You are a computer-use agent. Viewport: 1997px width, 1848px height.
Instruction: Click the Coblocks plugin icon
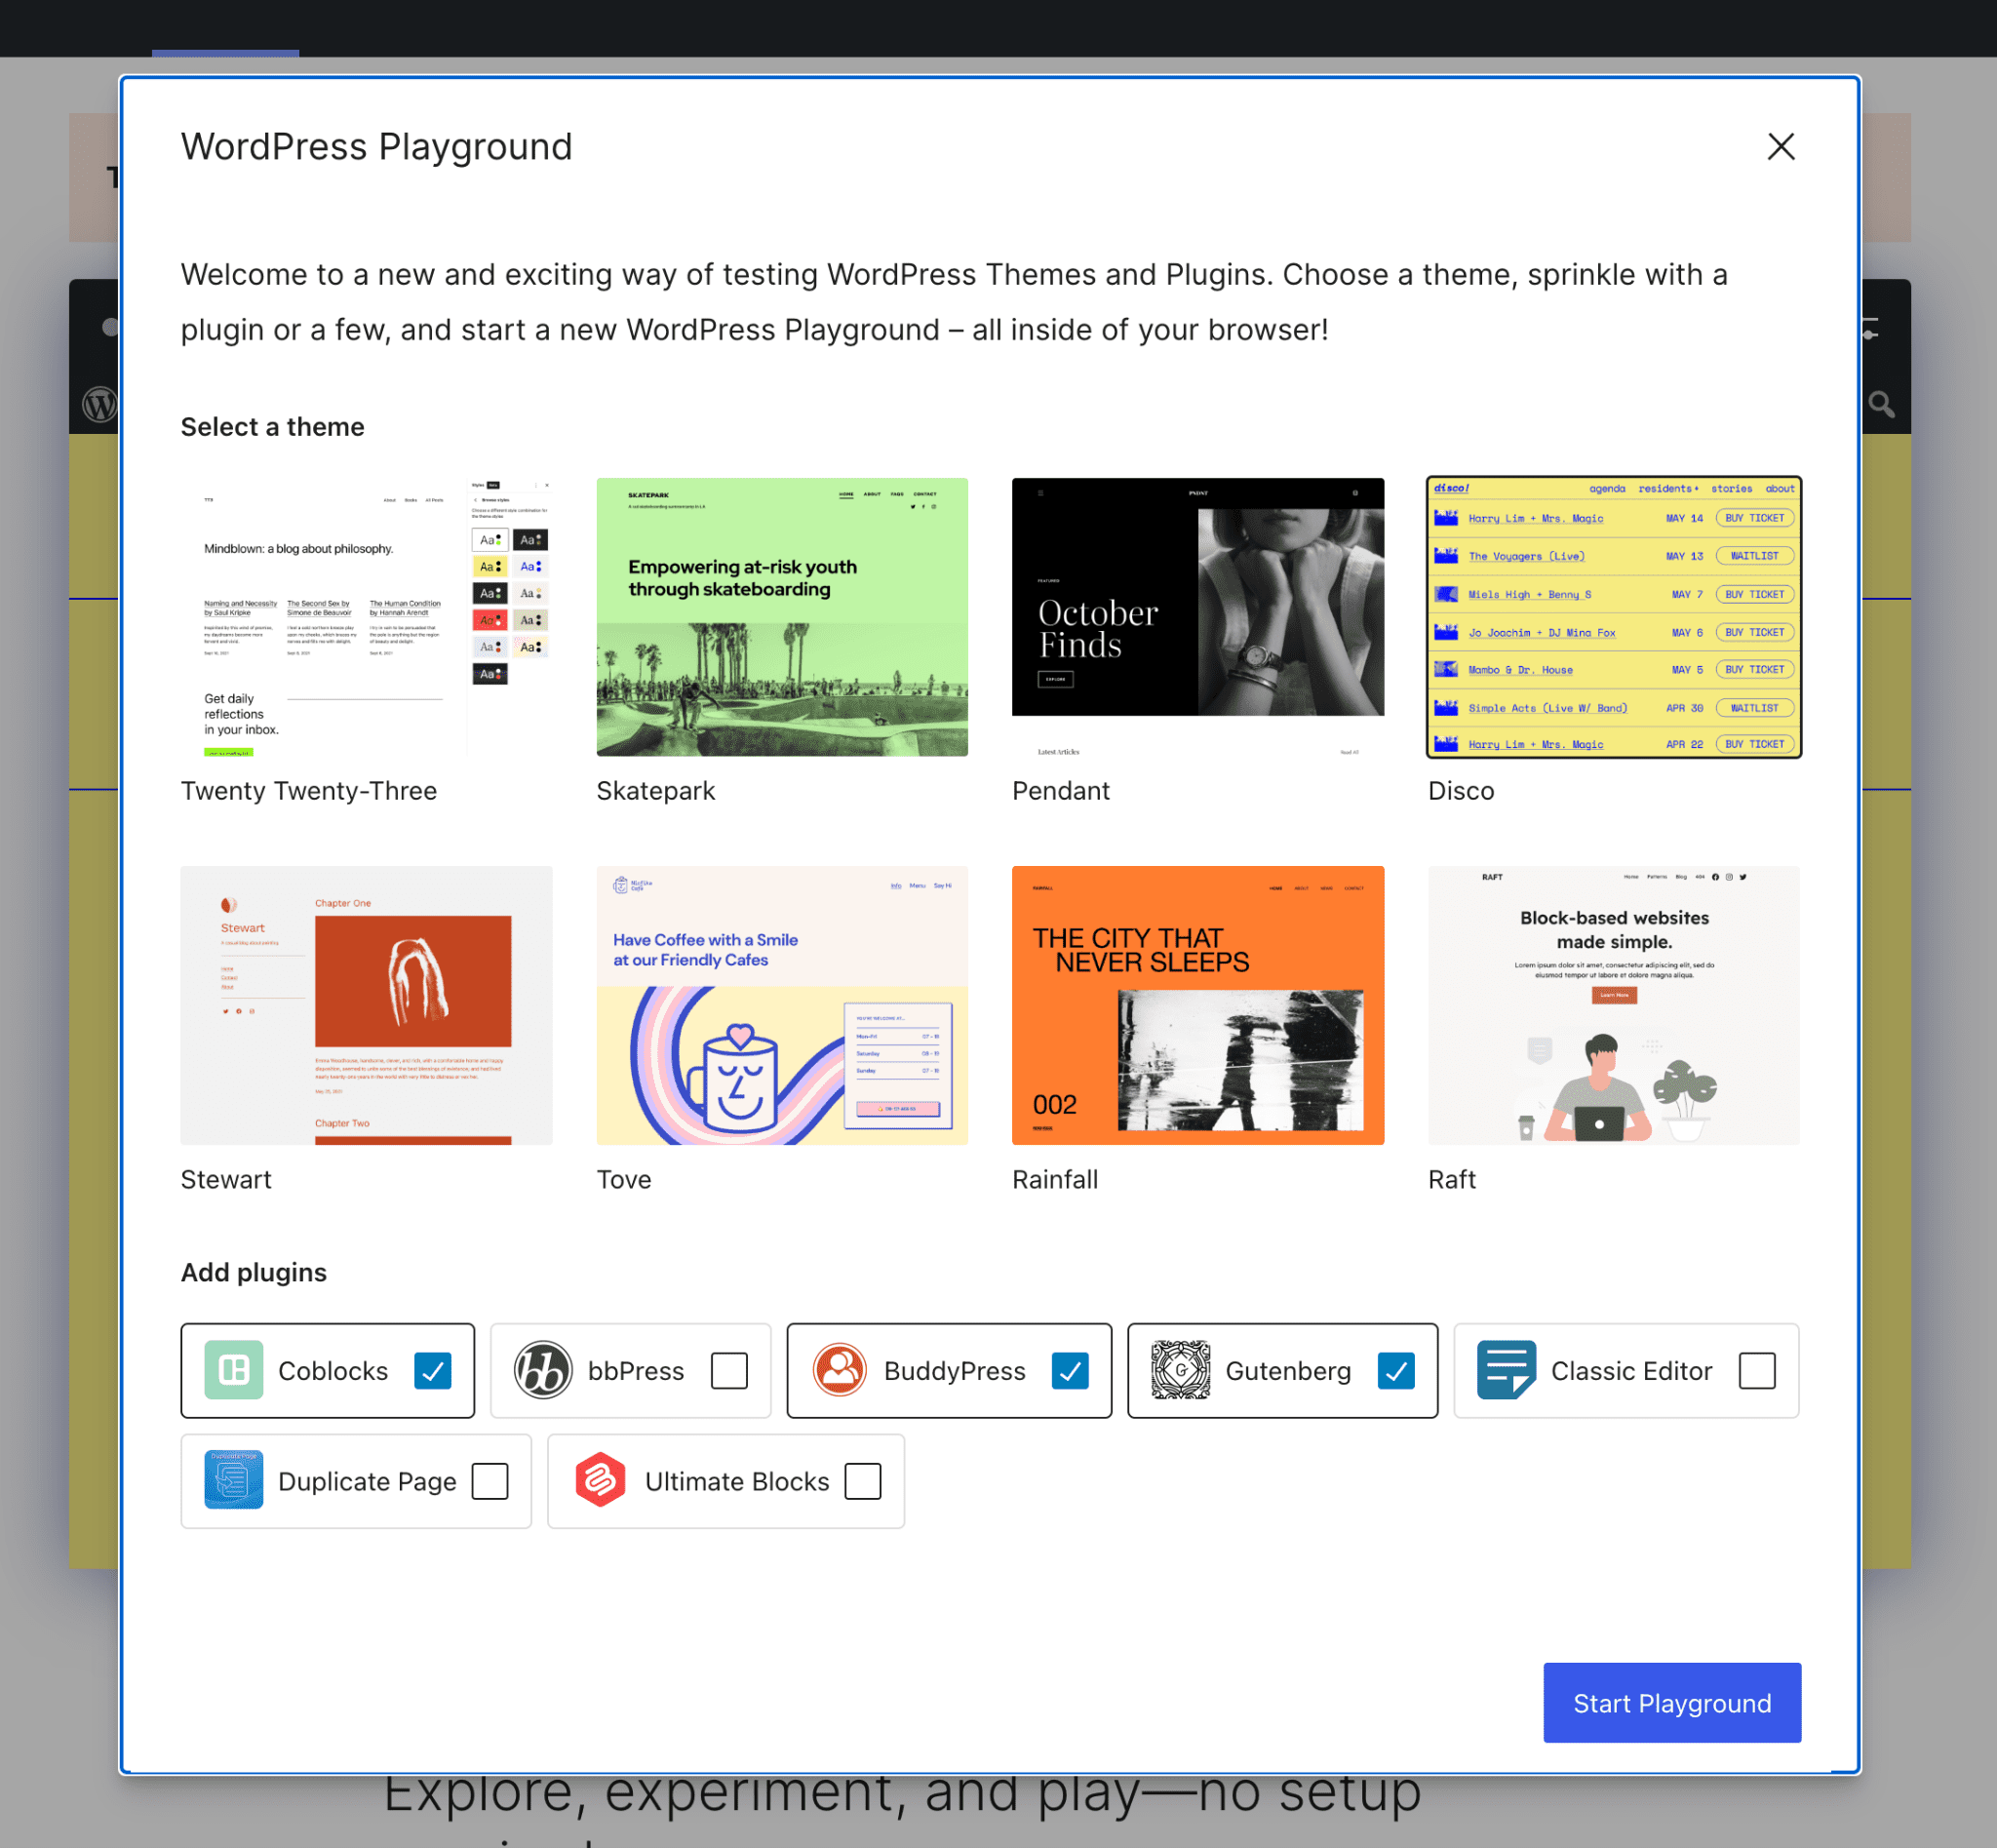(231, 1369)
